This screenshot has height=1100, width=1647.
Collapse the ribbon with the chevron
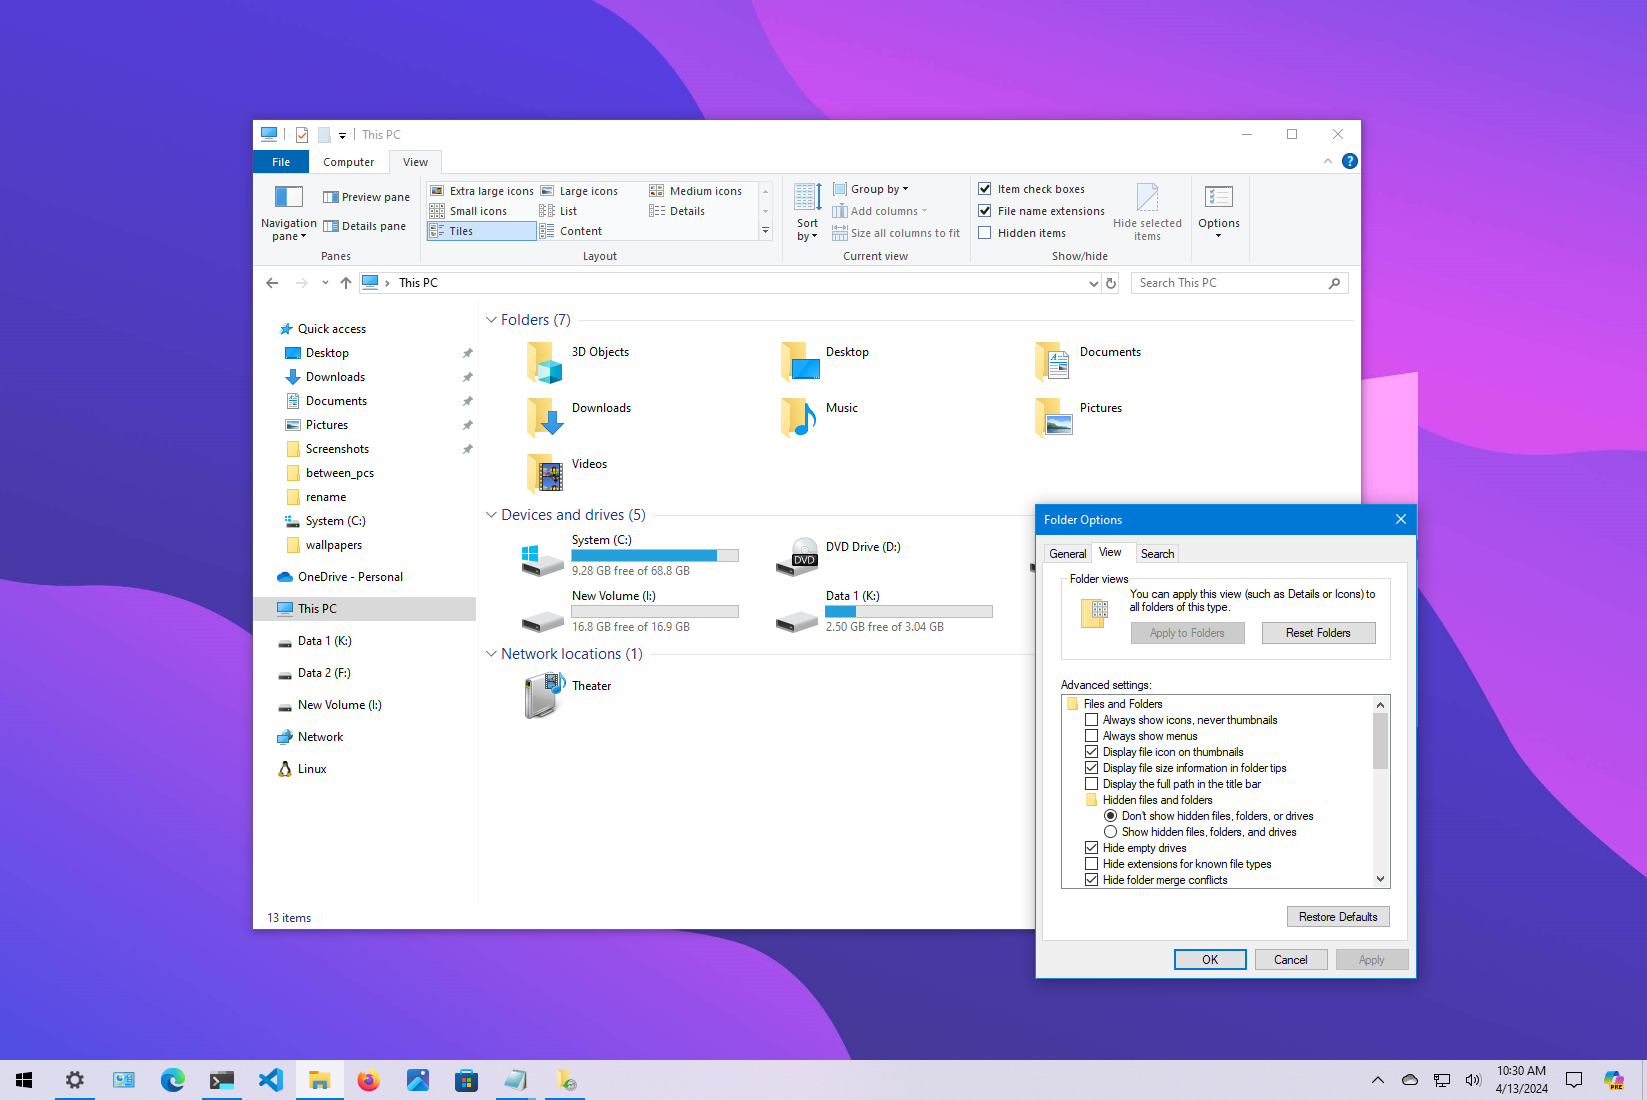(x=1327, y=161)
